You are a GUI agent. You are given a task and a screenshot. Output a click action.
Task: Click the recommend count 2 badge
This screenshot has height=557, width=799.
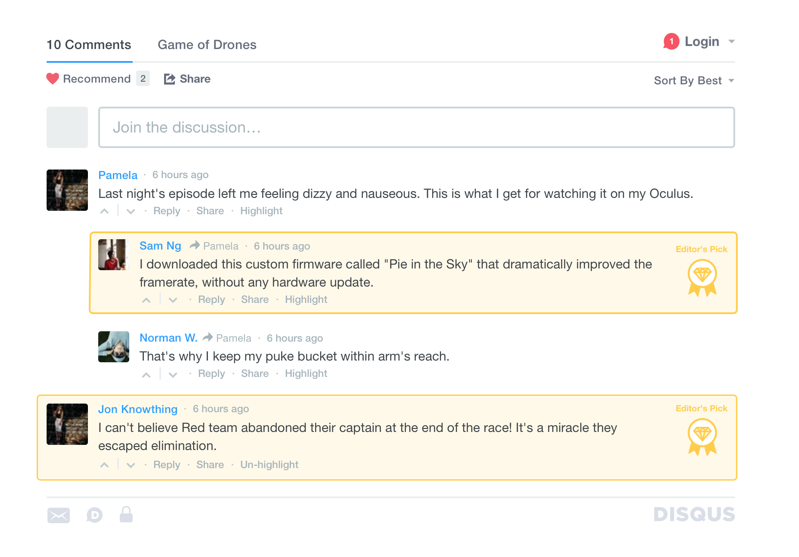143,78
